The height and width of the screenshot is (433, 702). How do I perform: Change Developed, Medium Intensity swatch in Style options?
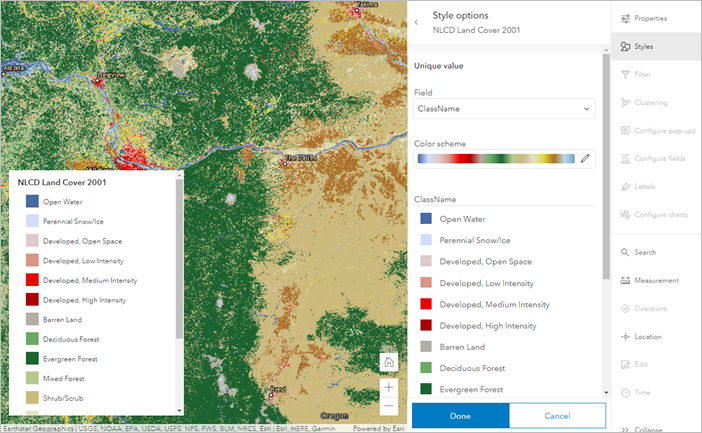click(426, 304)
